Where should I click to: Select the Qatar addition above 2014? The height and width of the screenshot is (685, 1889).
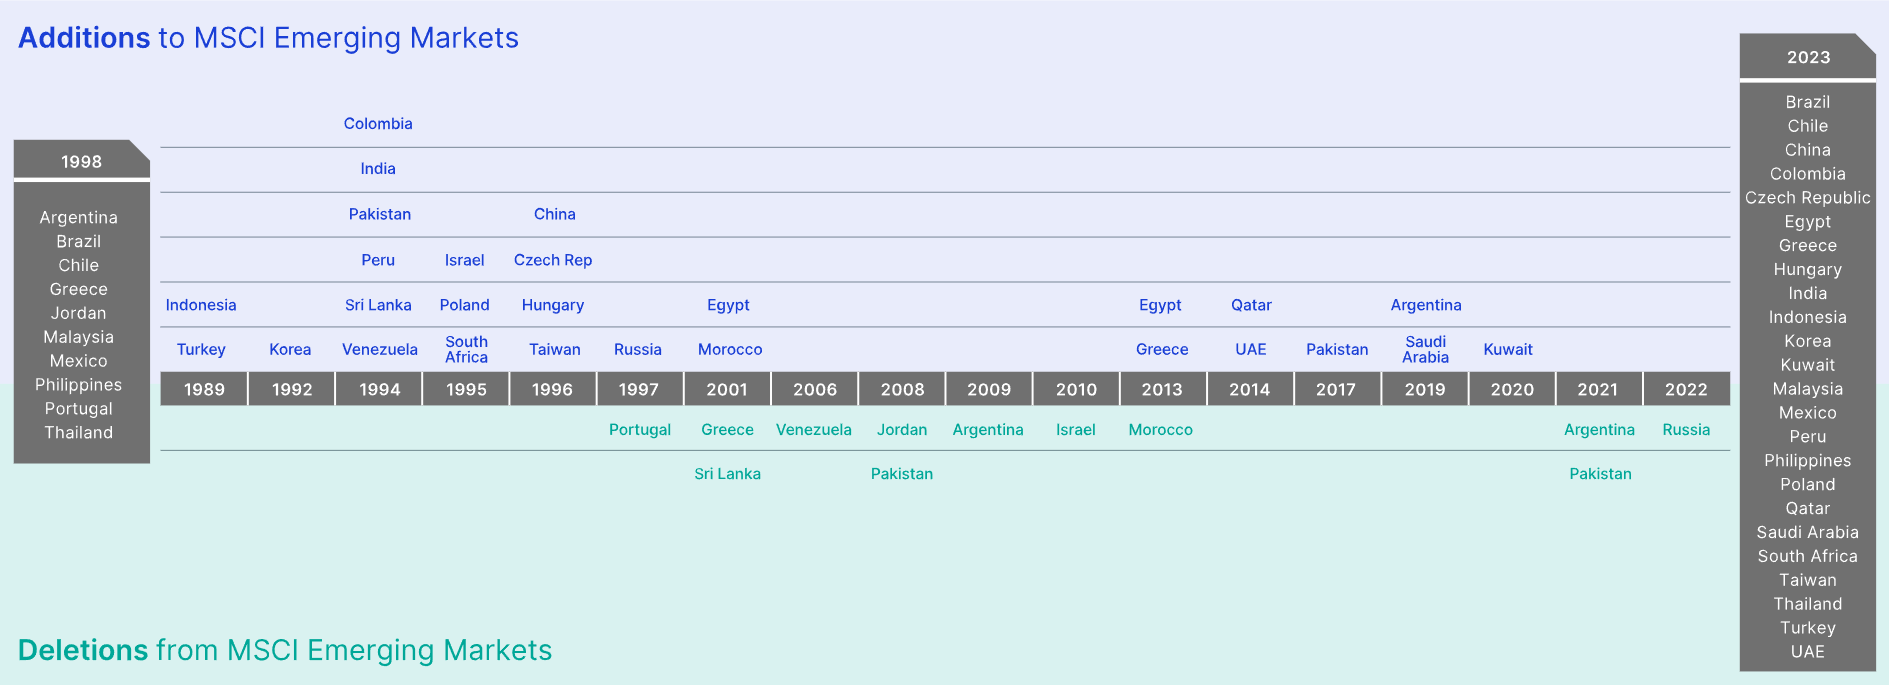pyautogui.click(x=1251, y=305)
